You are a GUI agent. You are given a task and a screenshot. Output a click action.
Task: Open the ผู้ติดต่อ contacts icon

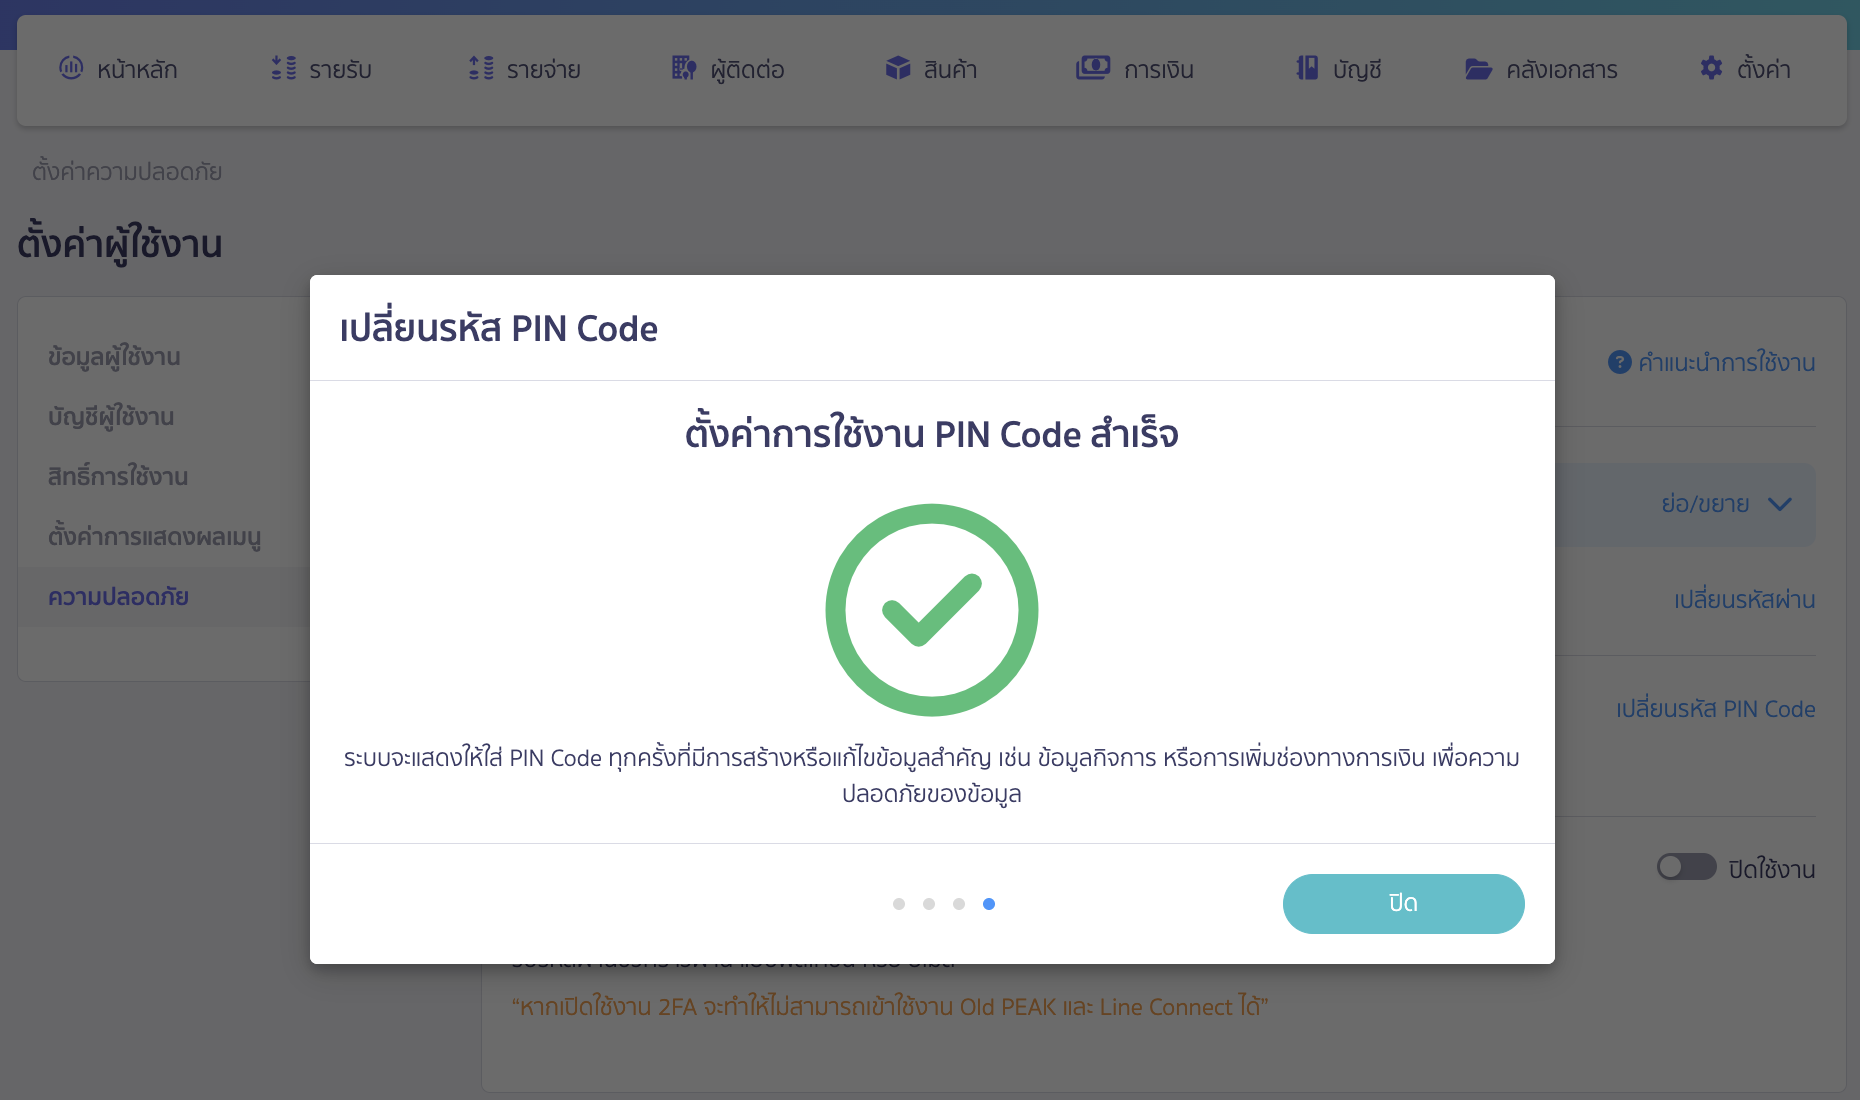pyautogui.click(x=684, y=68)
